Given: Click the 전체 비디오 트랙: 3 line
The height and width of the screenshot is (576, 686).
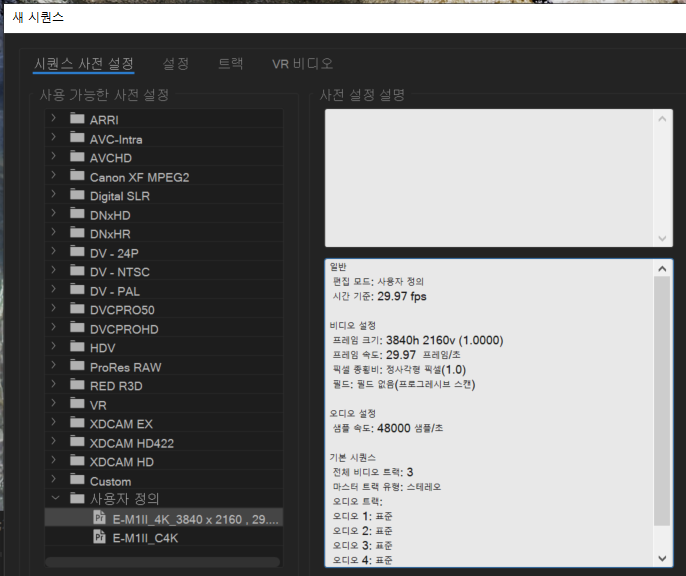Looking at the screenshot, I should [373, 472].
